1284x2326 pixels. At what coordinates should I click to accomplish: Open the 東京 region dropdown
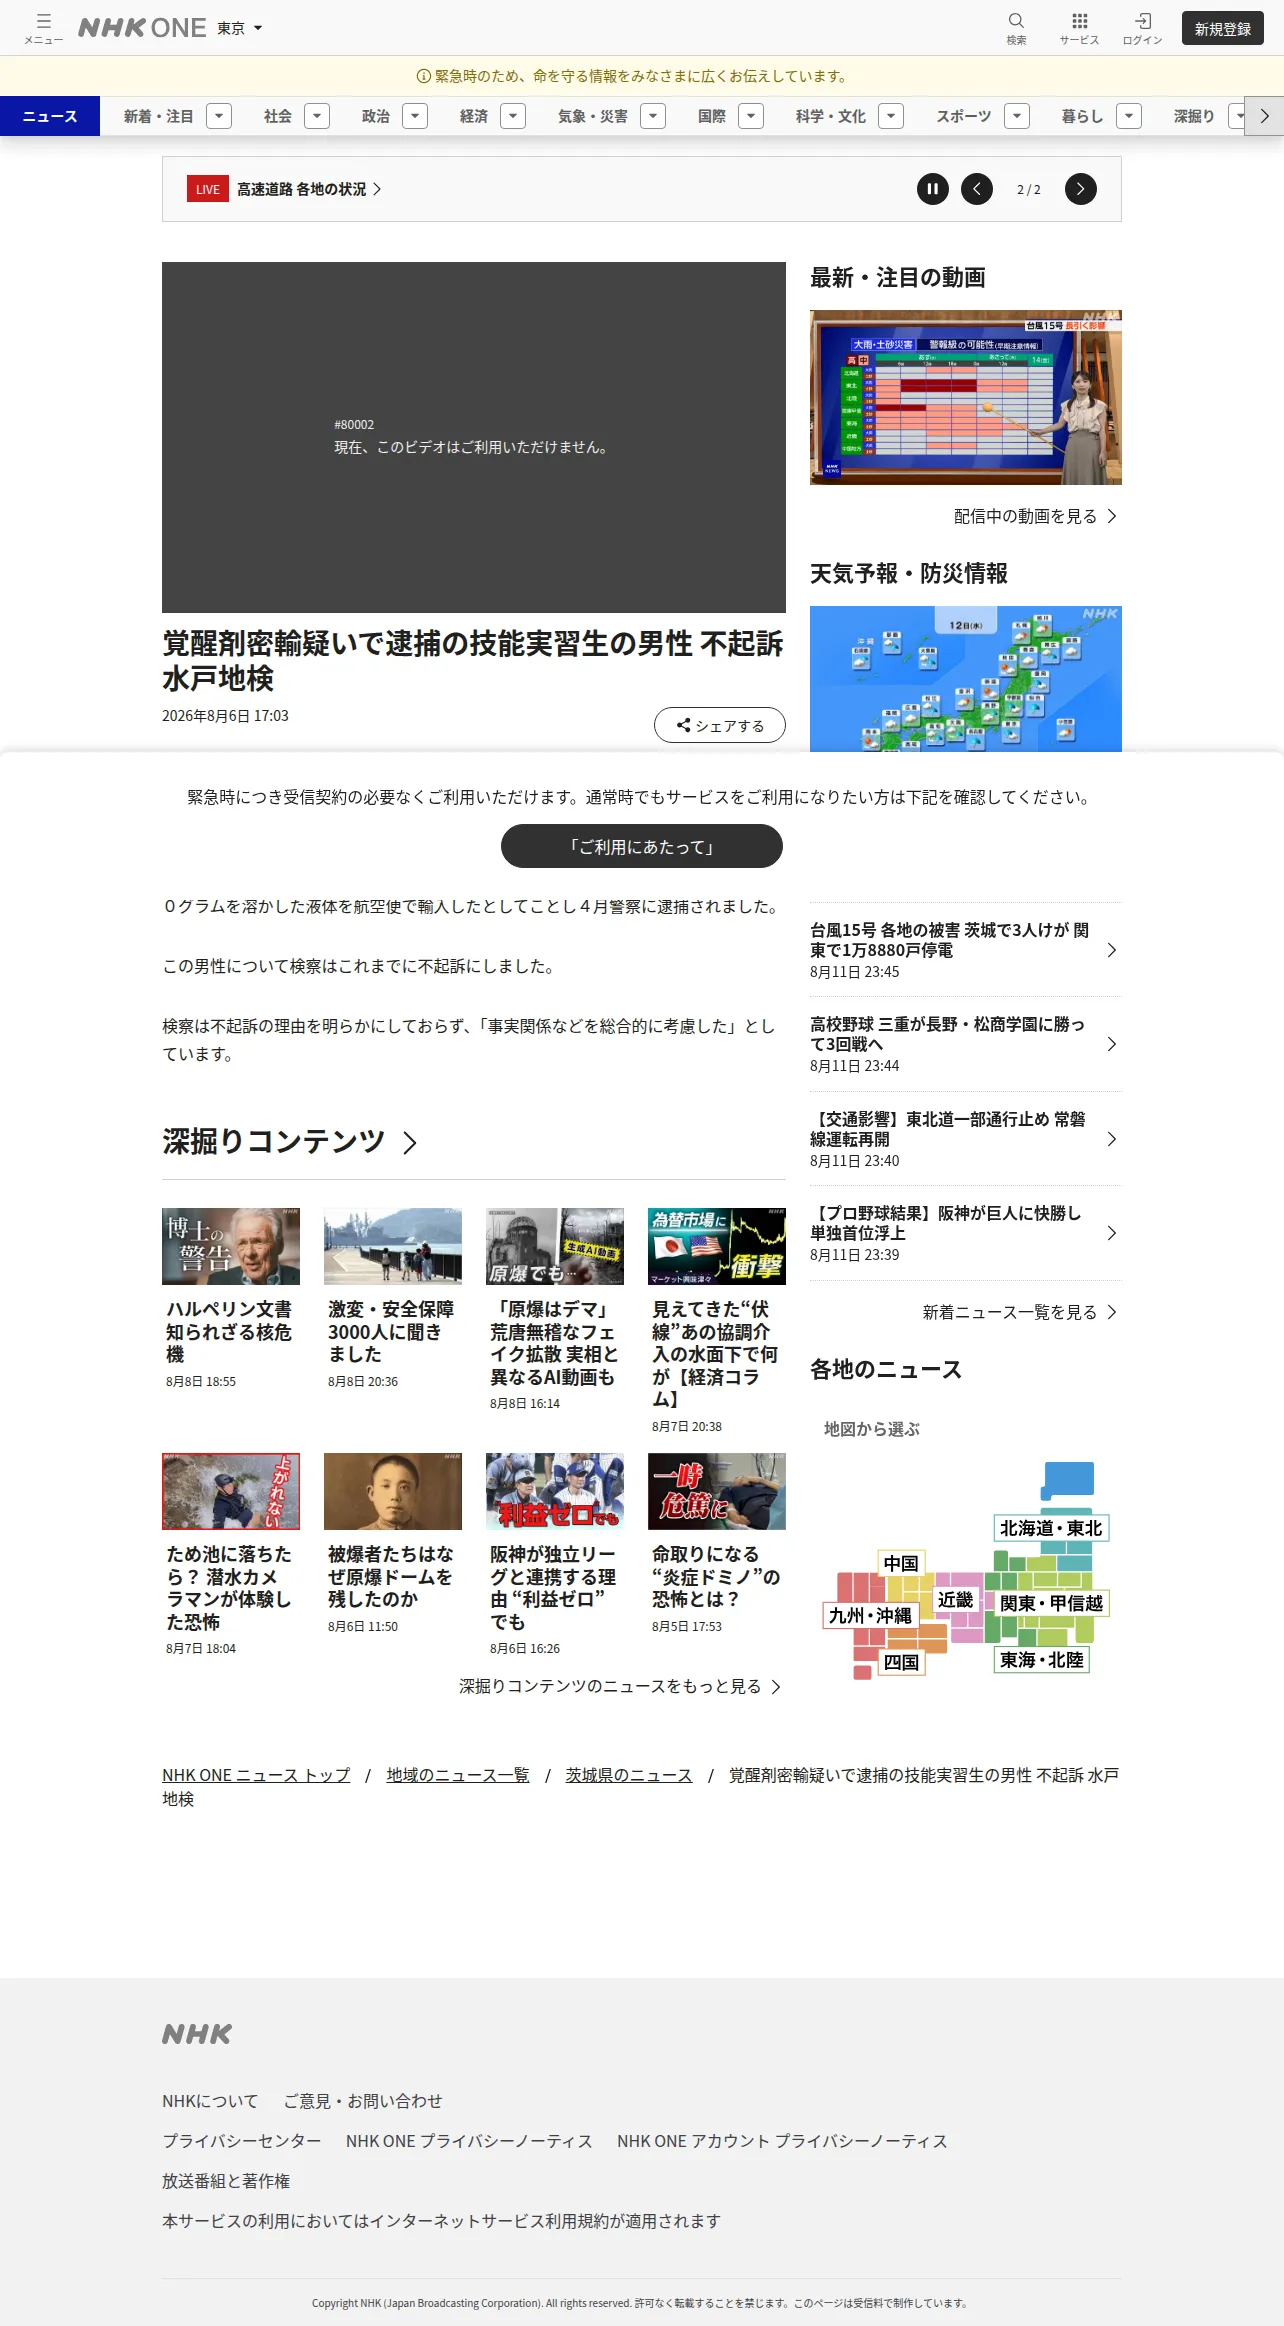click(x=240, y=28)
